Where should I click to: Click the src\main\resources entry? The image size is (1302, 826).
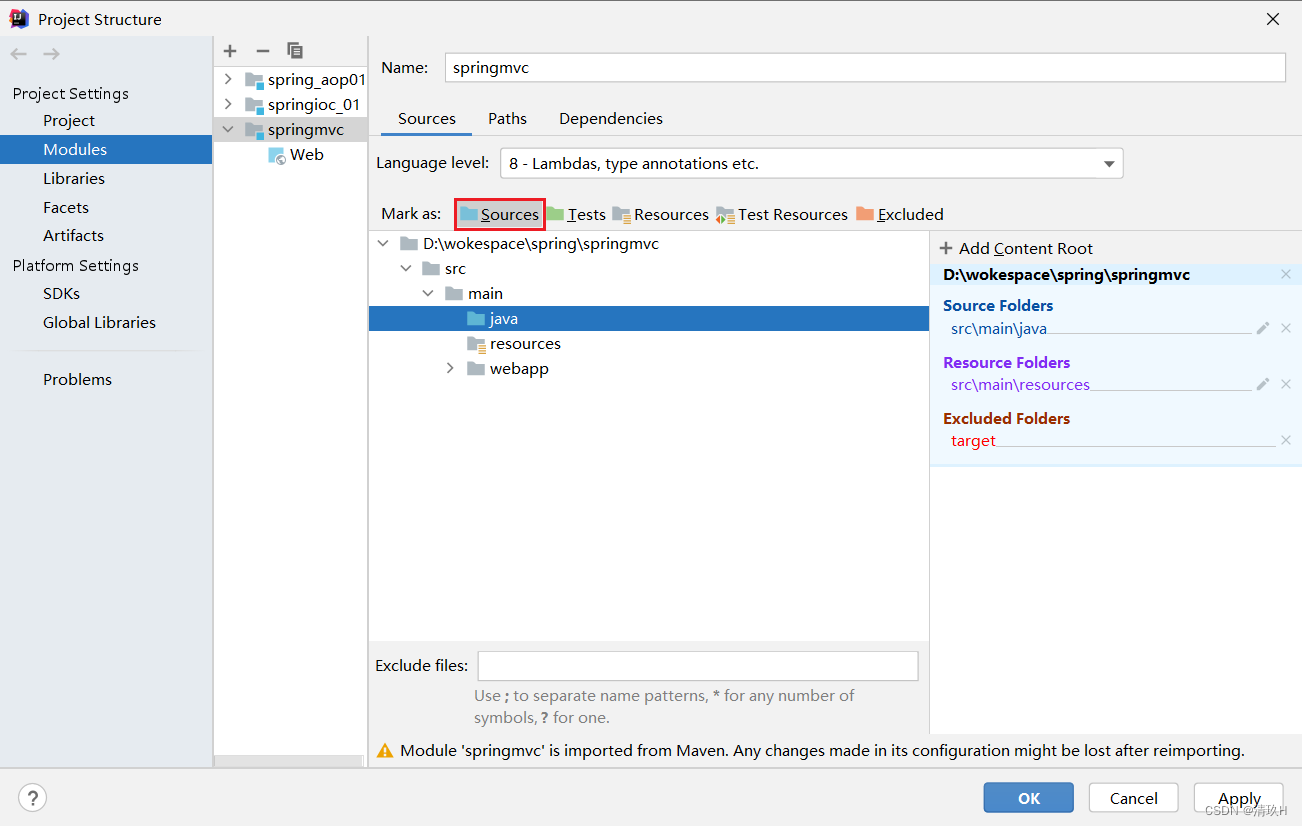tap(1020, 384)
